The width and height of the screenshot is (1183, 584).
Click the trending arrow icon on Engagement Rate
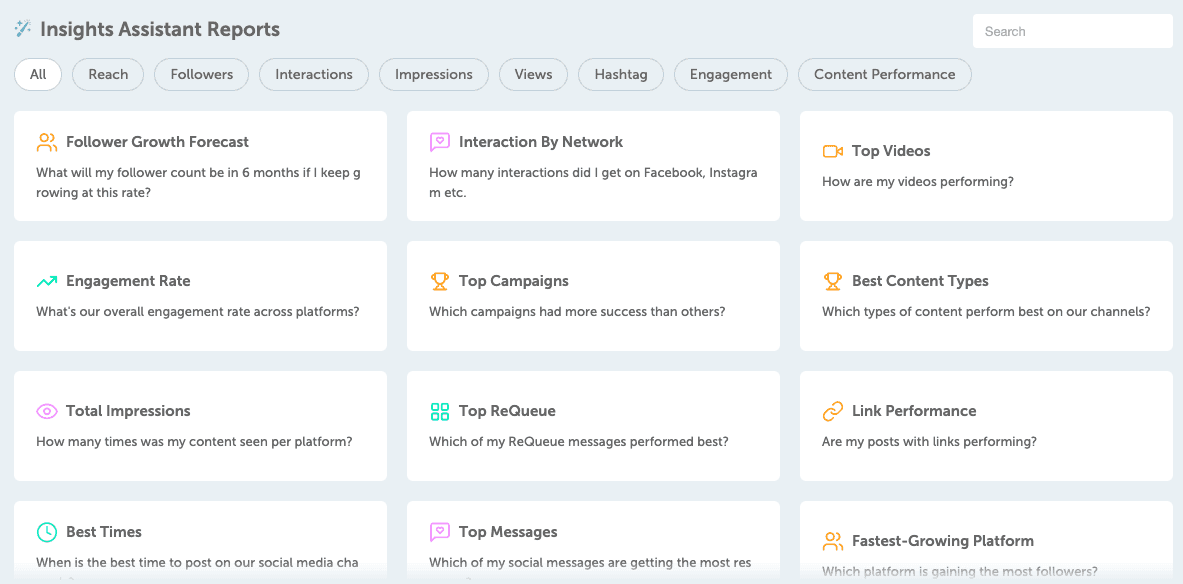[x=47, y=281]
